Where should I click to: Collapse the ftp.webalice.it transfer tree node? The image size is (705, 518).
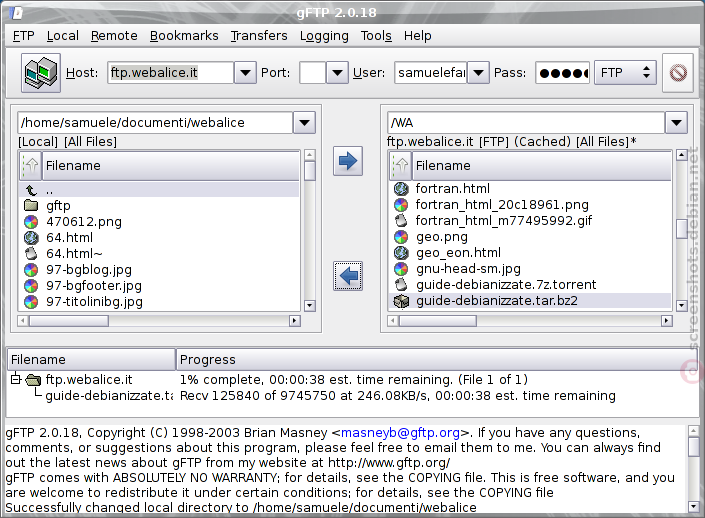[16, 379]
